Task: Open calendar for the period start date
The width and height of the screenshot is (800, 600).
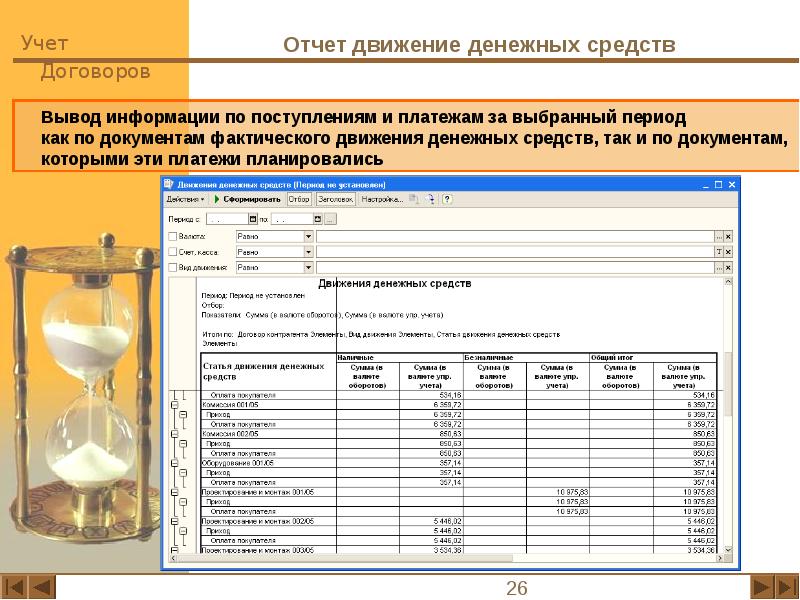Action: coord(252,218)
